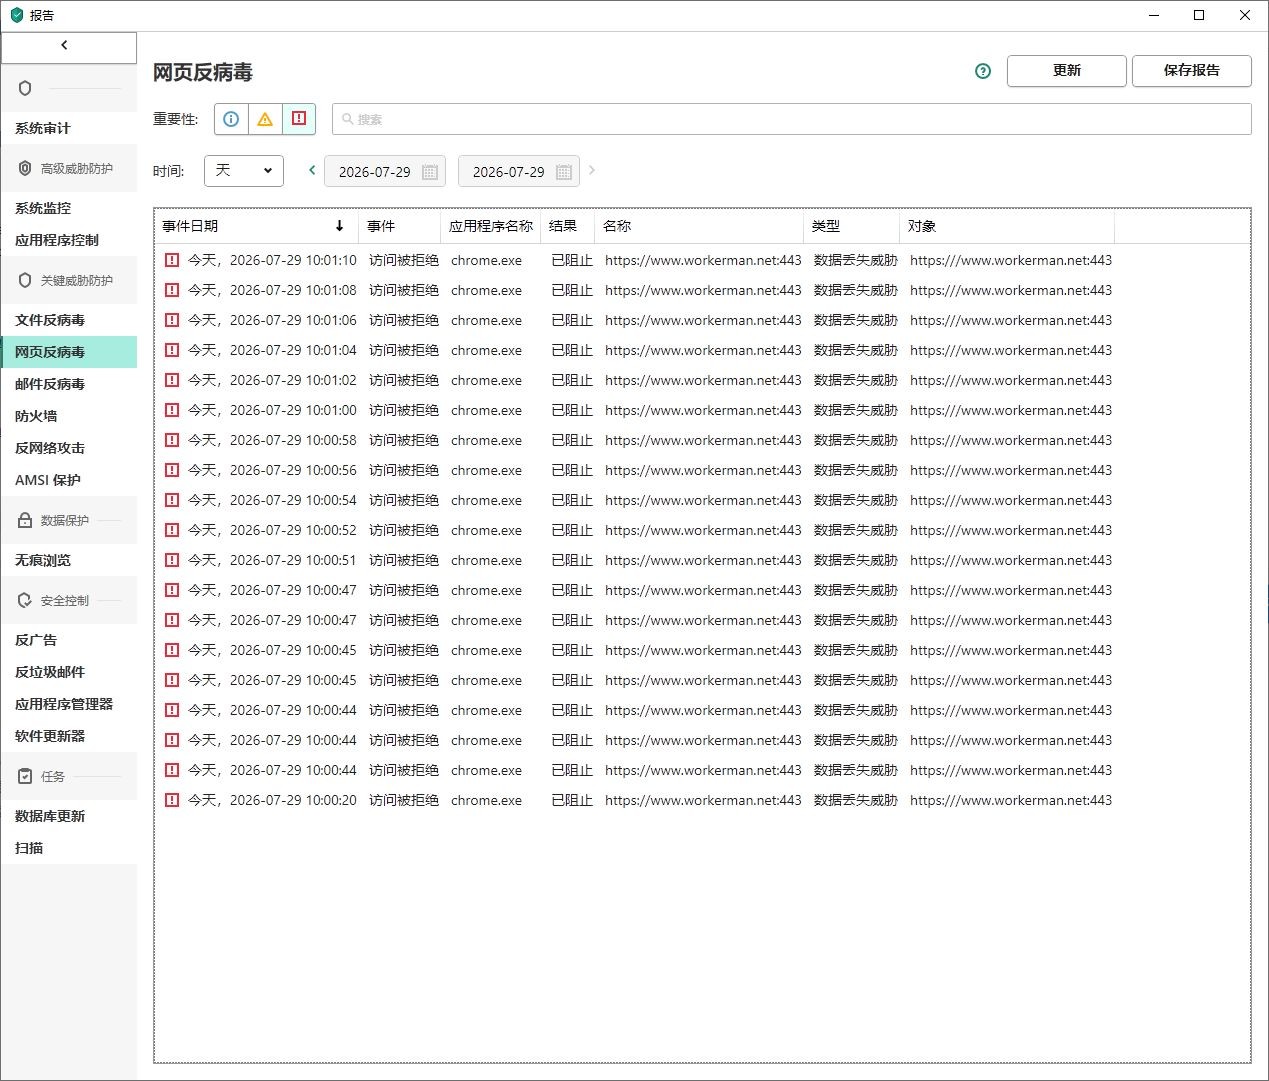Viewport: 1269px width, 1081px height.
Task: Open AMSI 保护 in the sidebar
Action: 69,480
